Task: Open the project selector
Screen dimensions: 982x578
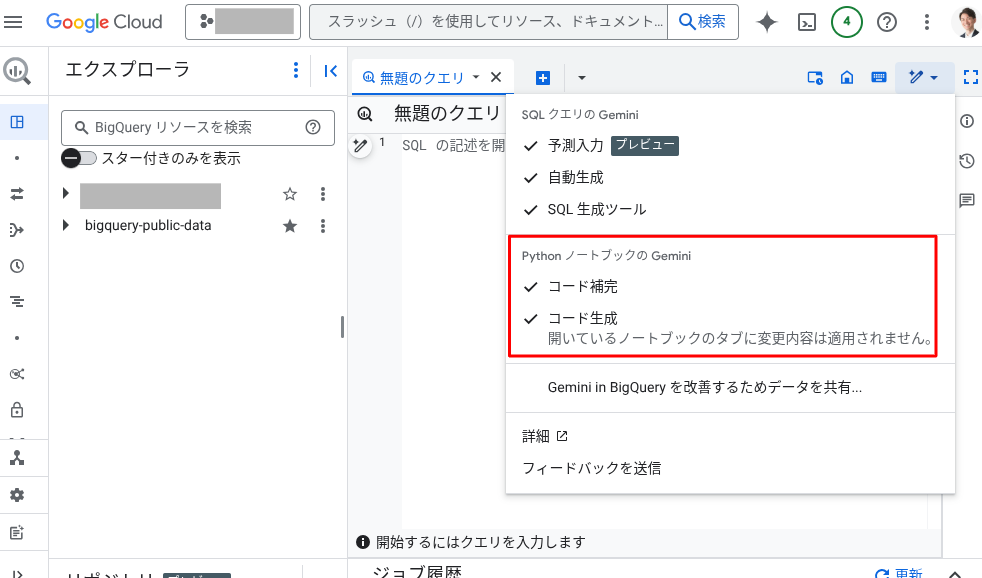Action: [243, 22]
